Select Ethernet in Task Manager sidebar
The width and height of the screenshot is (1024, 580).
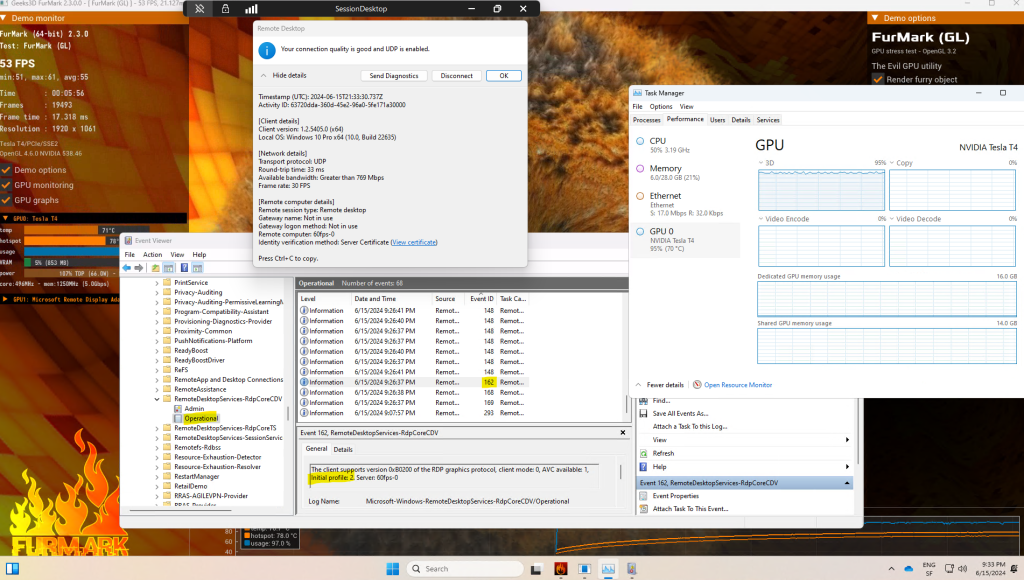coord(686,204)
